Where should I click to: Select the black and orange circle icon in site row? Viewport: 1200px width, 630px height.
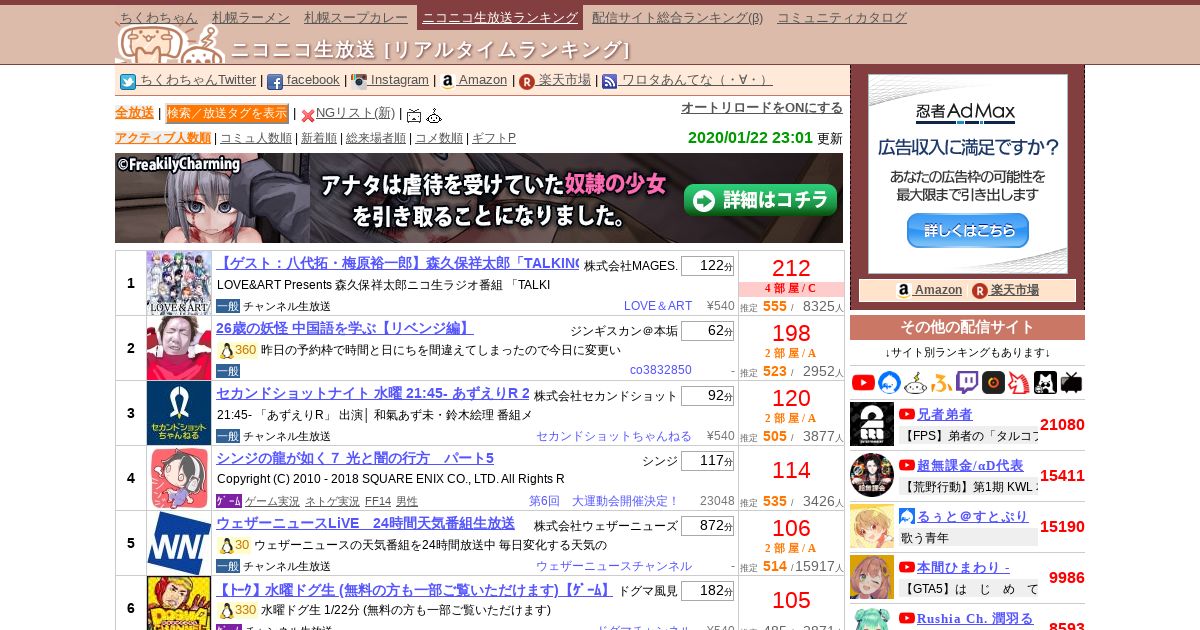coord(993,382)
